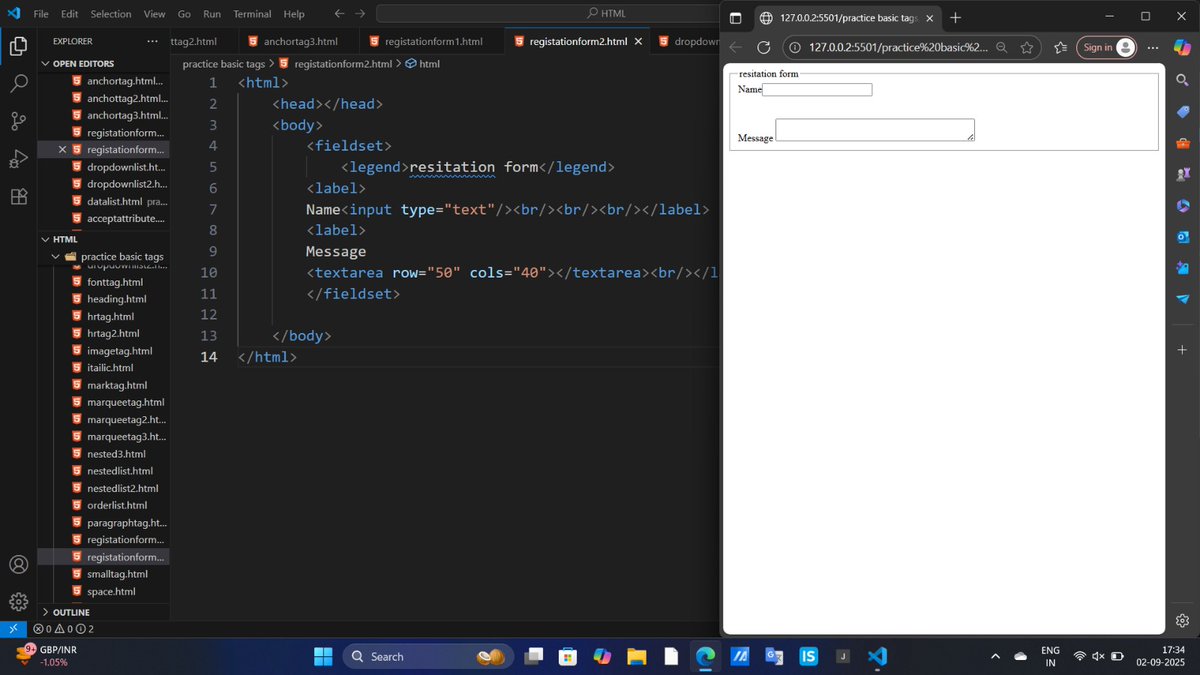Go forward using VS Code navigation arrow
Viewport: 1200px width, 675px height.
point(360,14)
